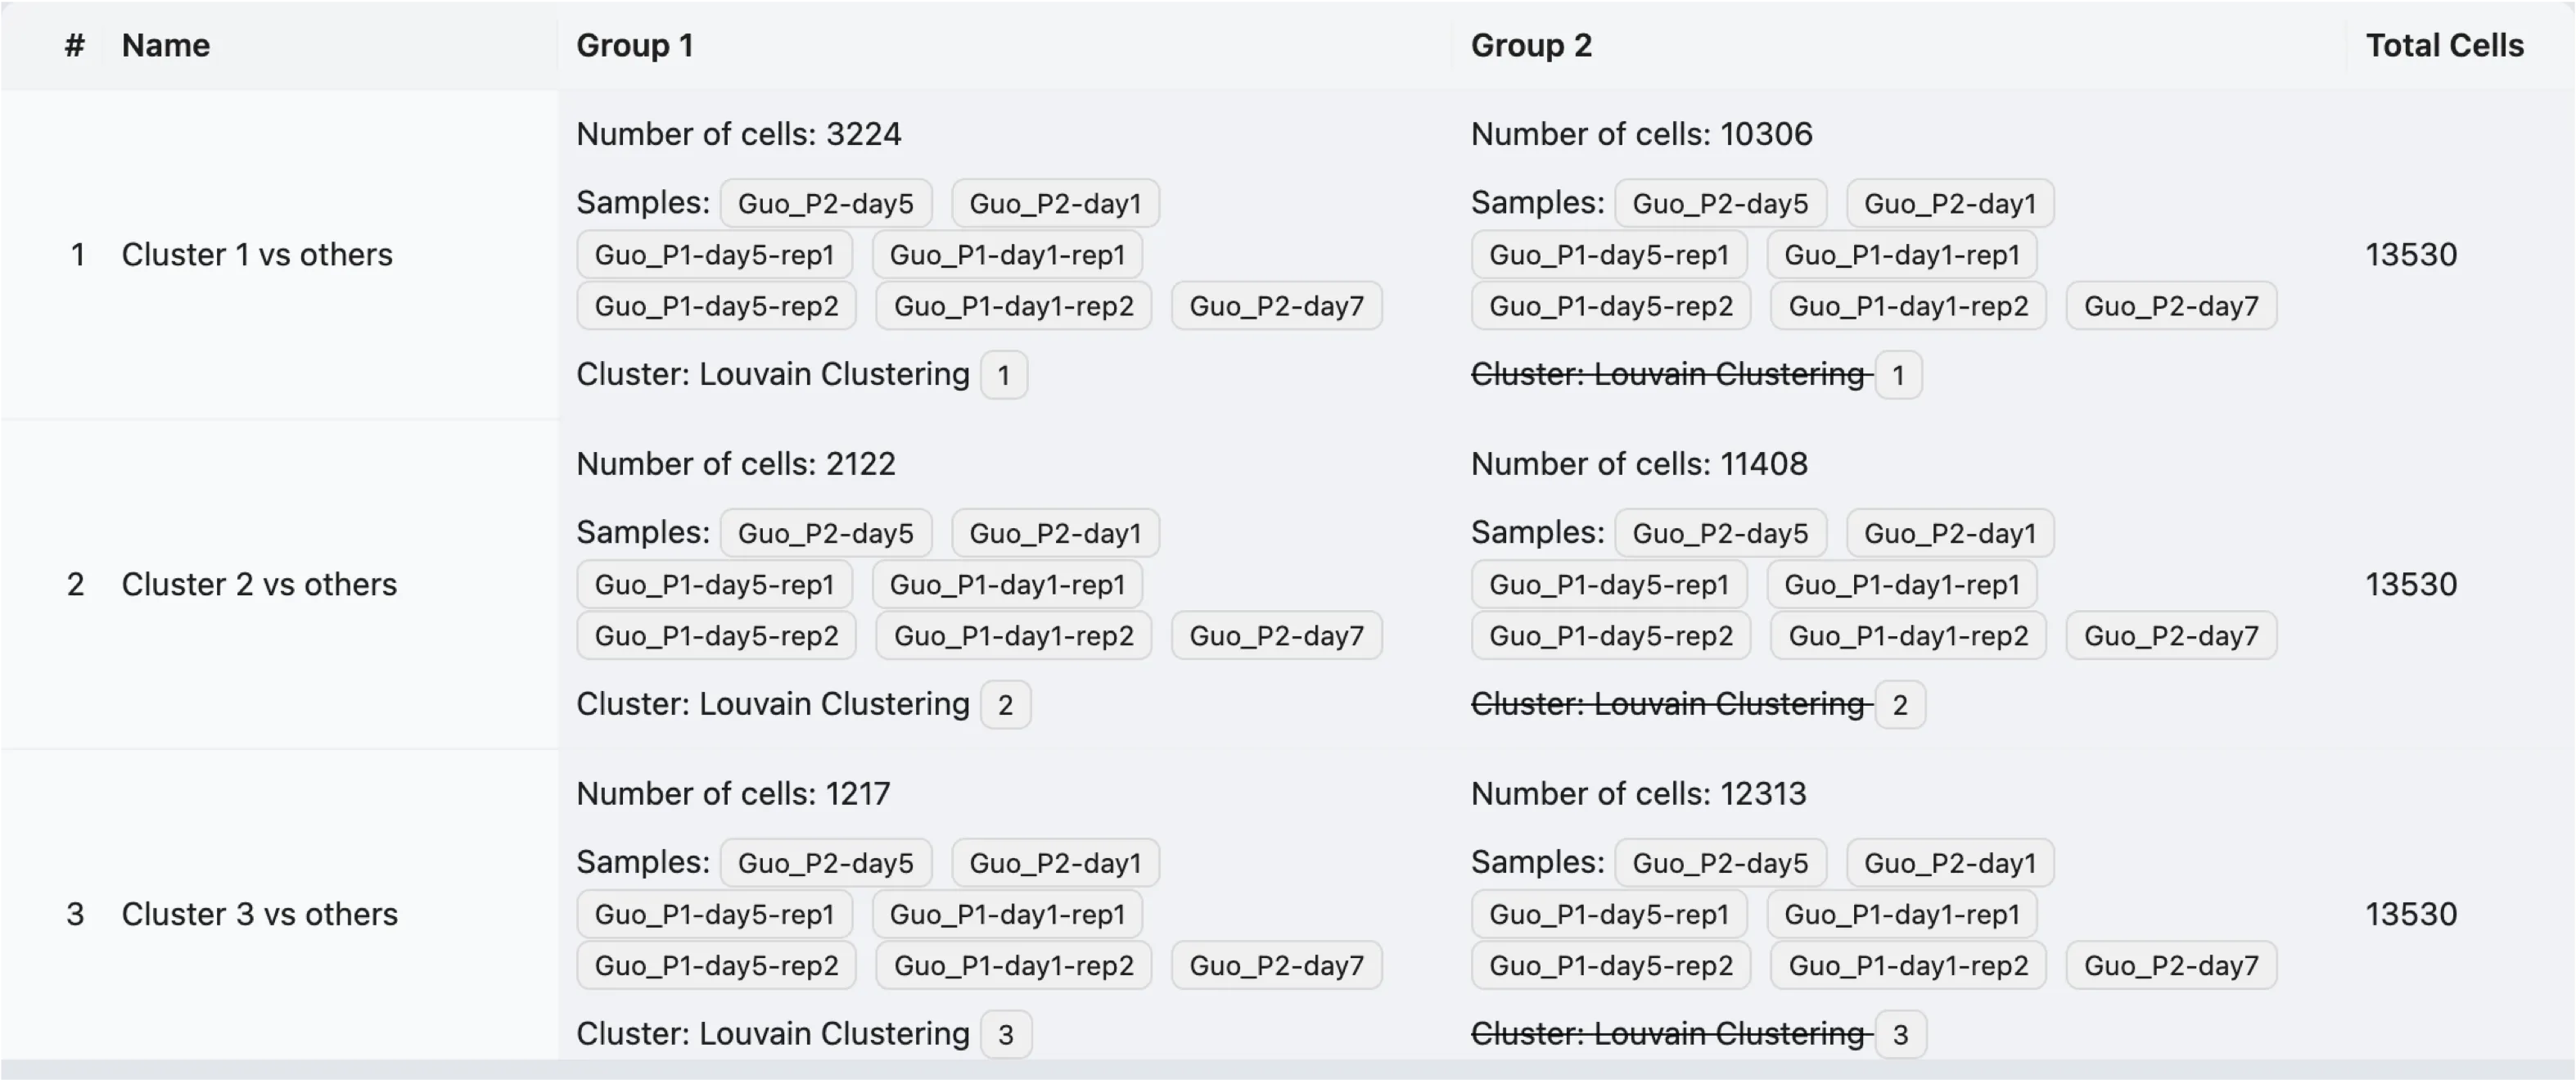The height and width of the screenshot is (1080, 2576).
Task: Click Guo_P2-day7 tag in Cluster 3 Group 2
Action: [x=2171, y=966]
